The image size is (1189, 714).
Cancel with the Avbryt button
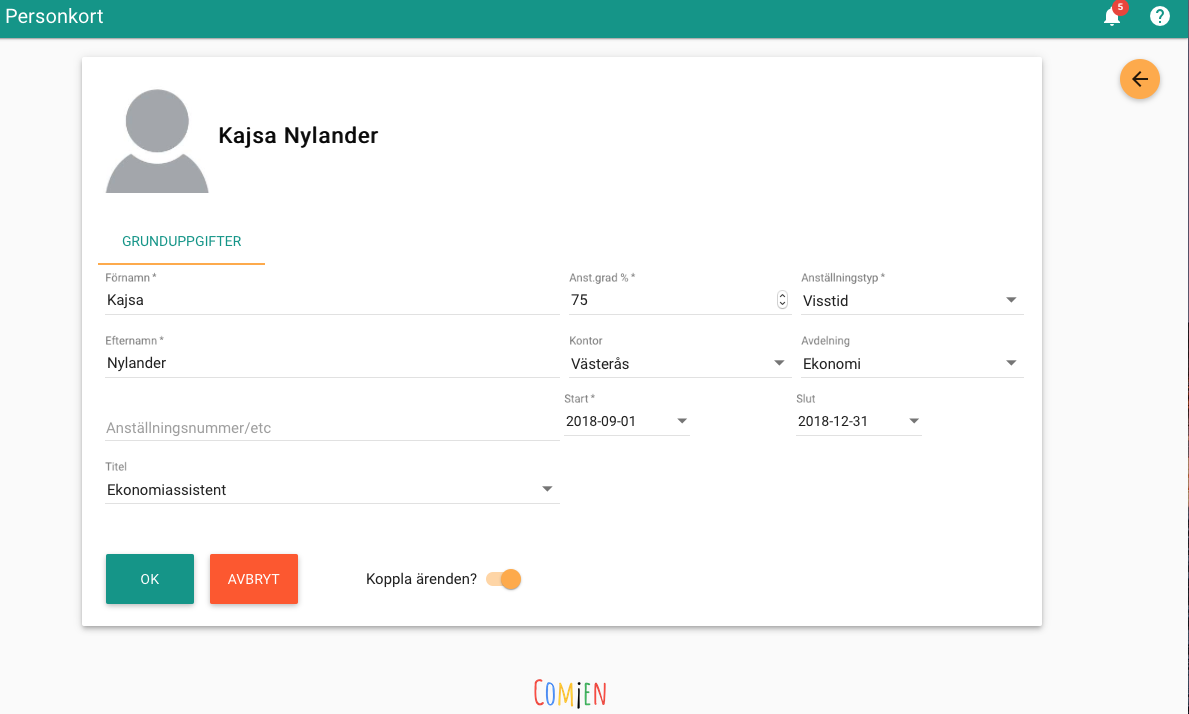pos(253,579)
